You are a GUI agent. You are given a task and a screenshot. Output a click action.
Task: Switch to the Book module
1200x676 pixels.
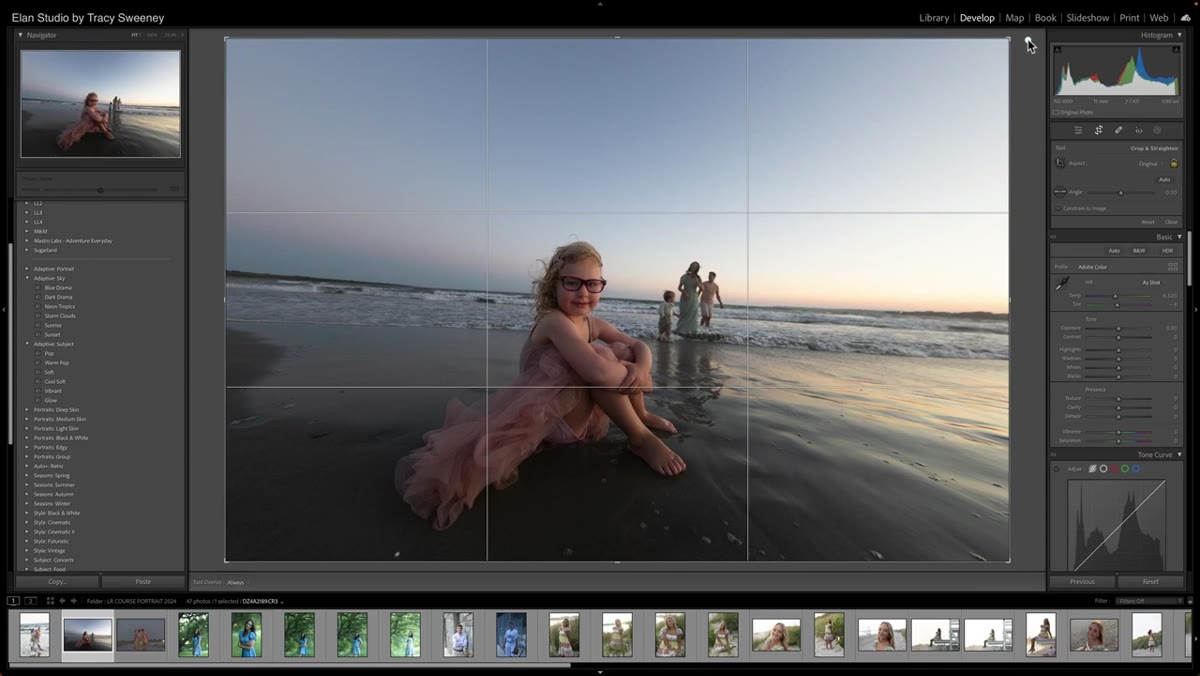pos(1045,18)
